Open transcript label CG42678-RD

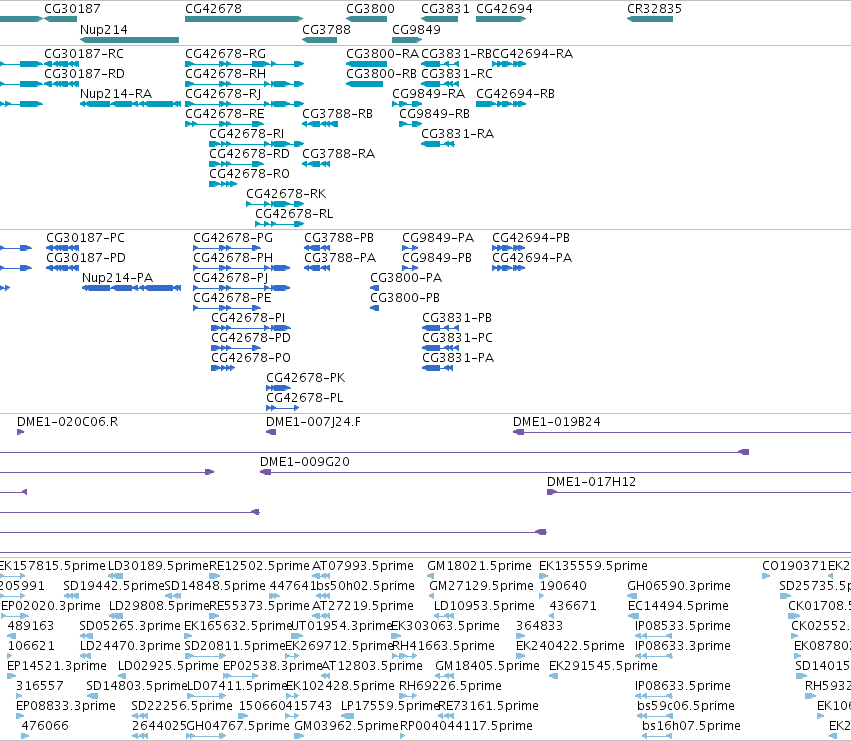point(249,154)
